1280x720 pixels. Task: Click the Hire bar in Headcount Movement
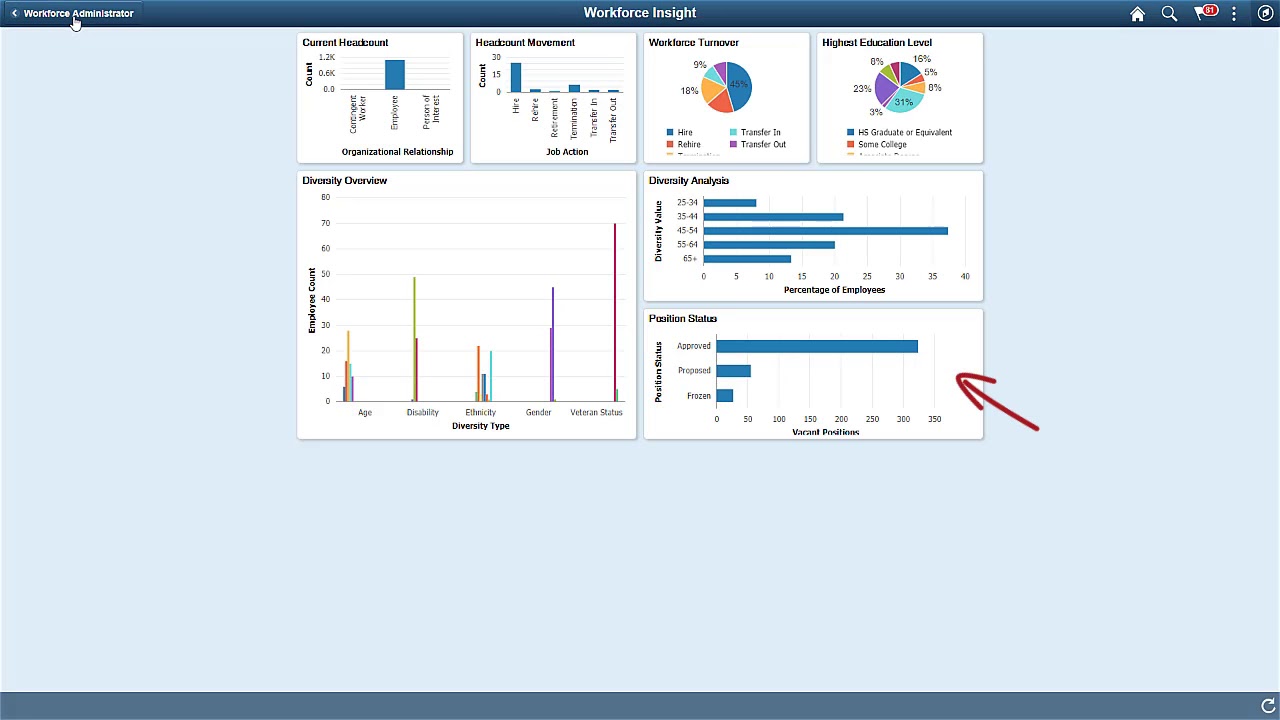click(x=516, y=77)
